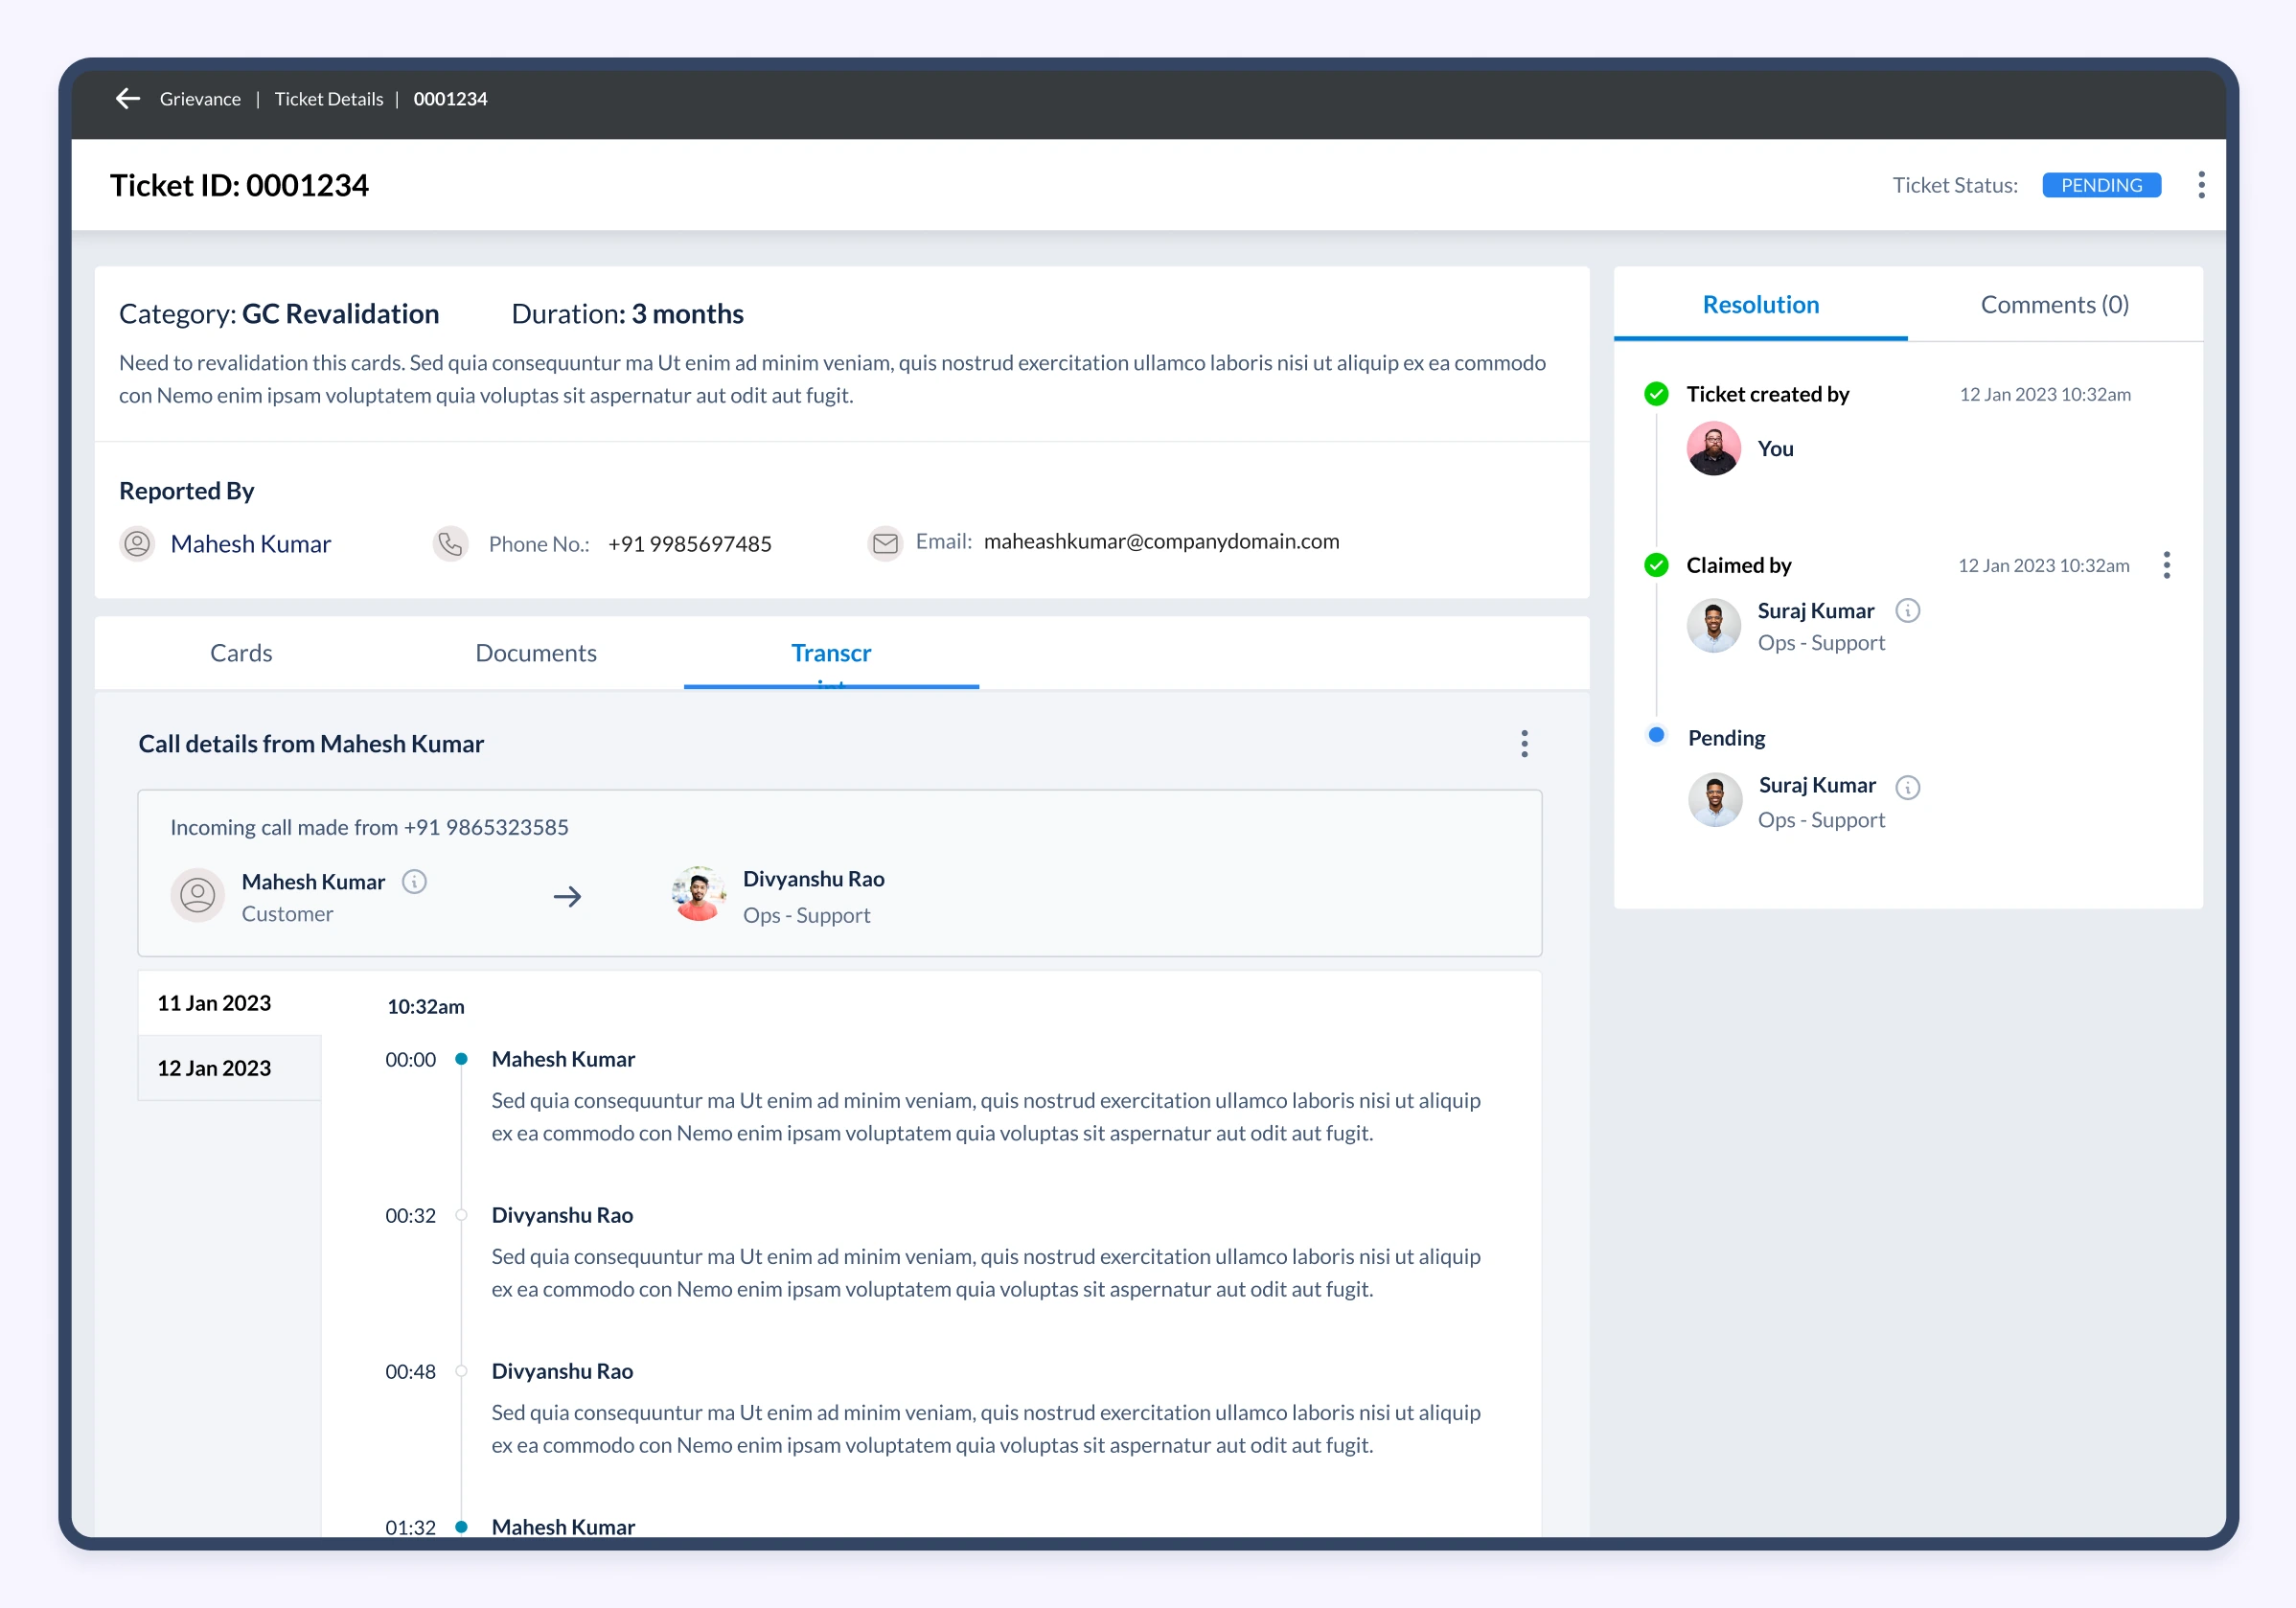Click the 'You' creator avatar
This screenshot has height=1608, width=2296.
[1713, 448]
